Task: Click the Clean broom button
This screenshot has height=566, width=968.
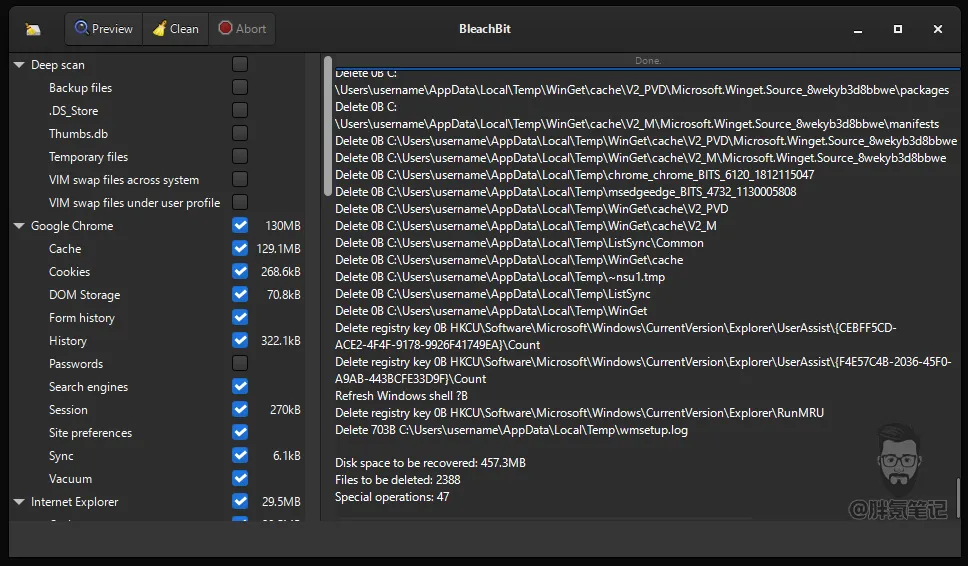Action: 176,29
